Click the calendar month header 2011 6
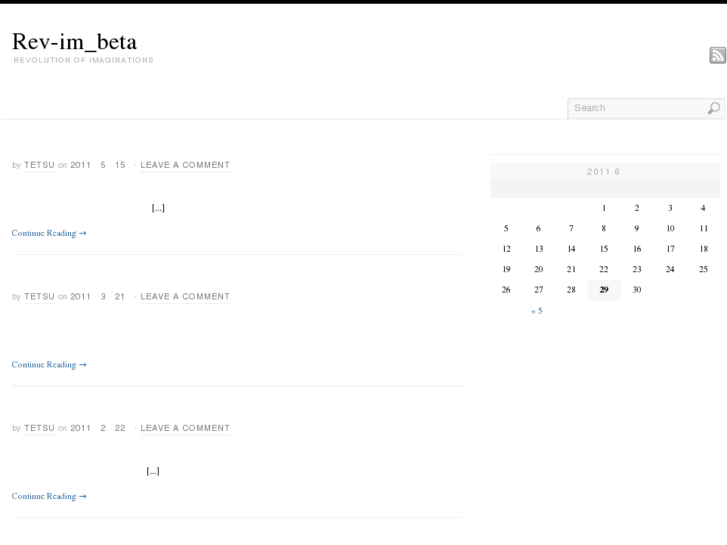Viewport: 727px width, 545px height. 604,172
